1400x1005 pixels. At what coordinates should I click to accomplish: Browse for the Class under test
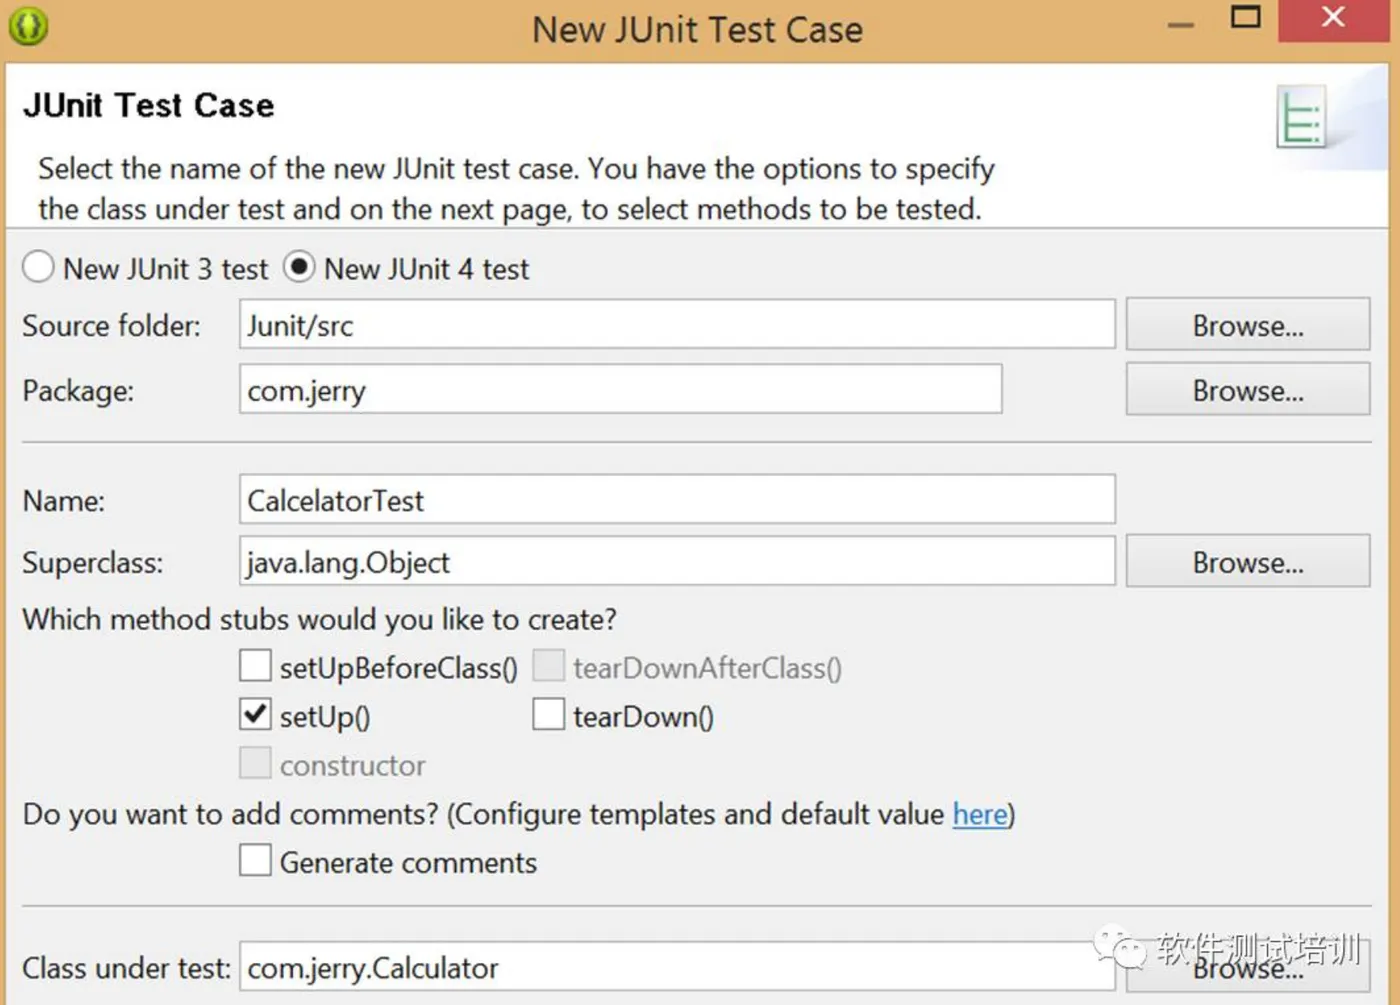click(1247, 967)
